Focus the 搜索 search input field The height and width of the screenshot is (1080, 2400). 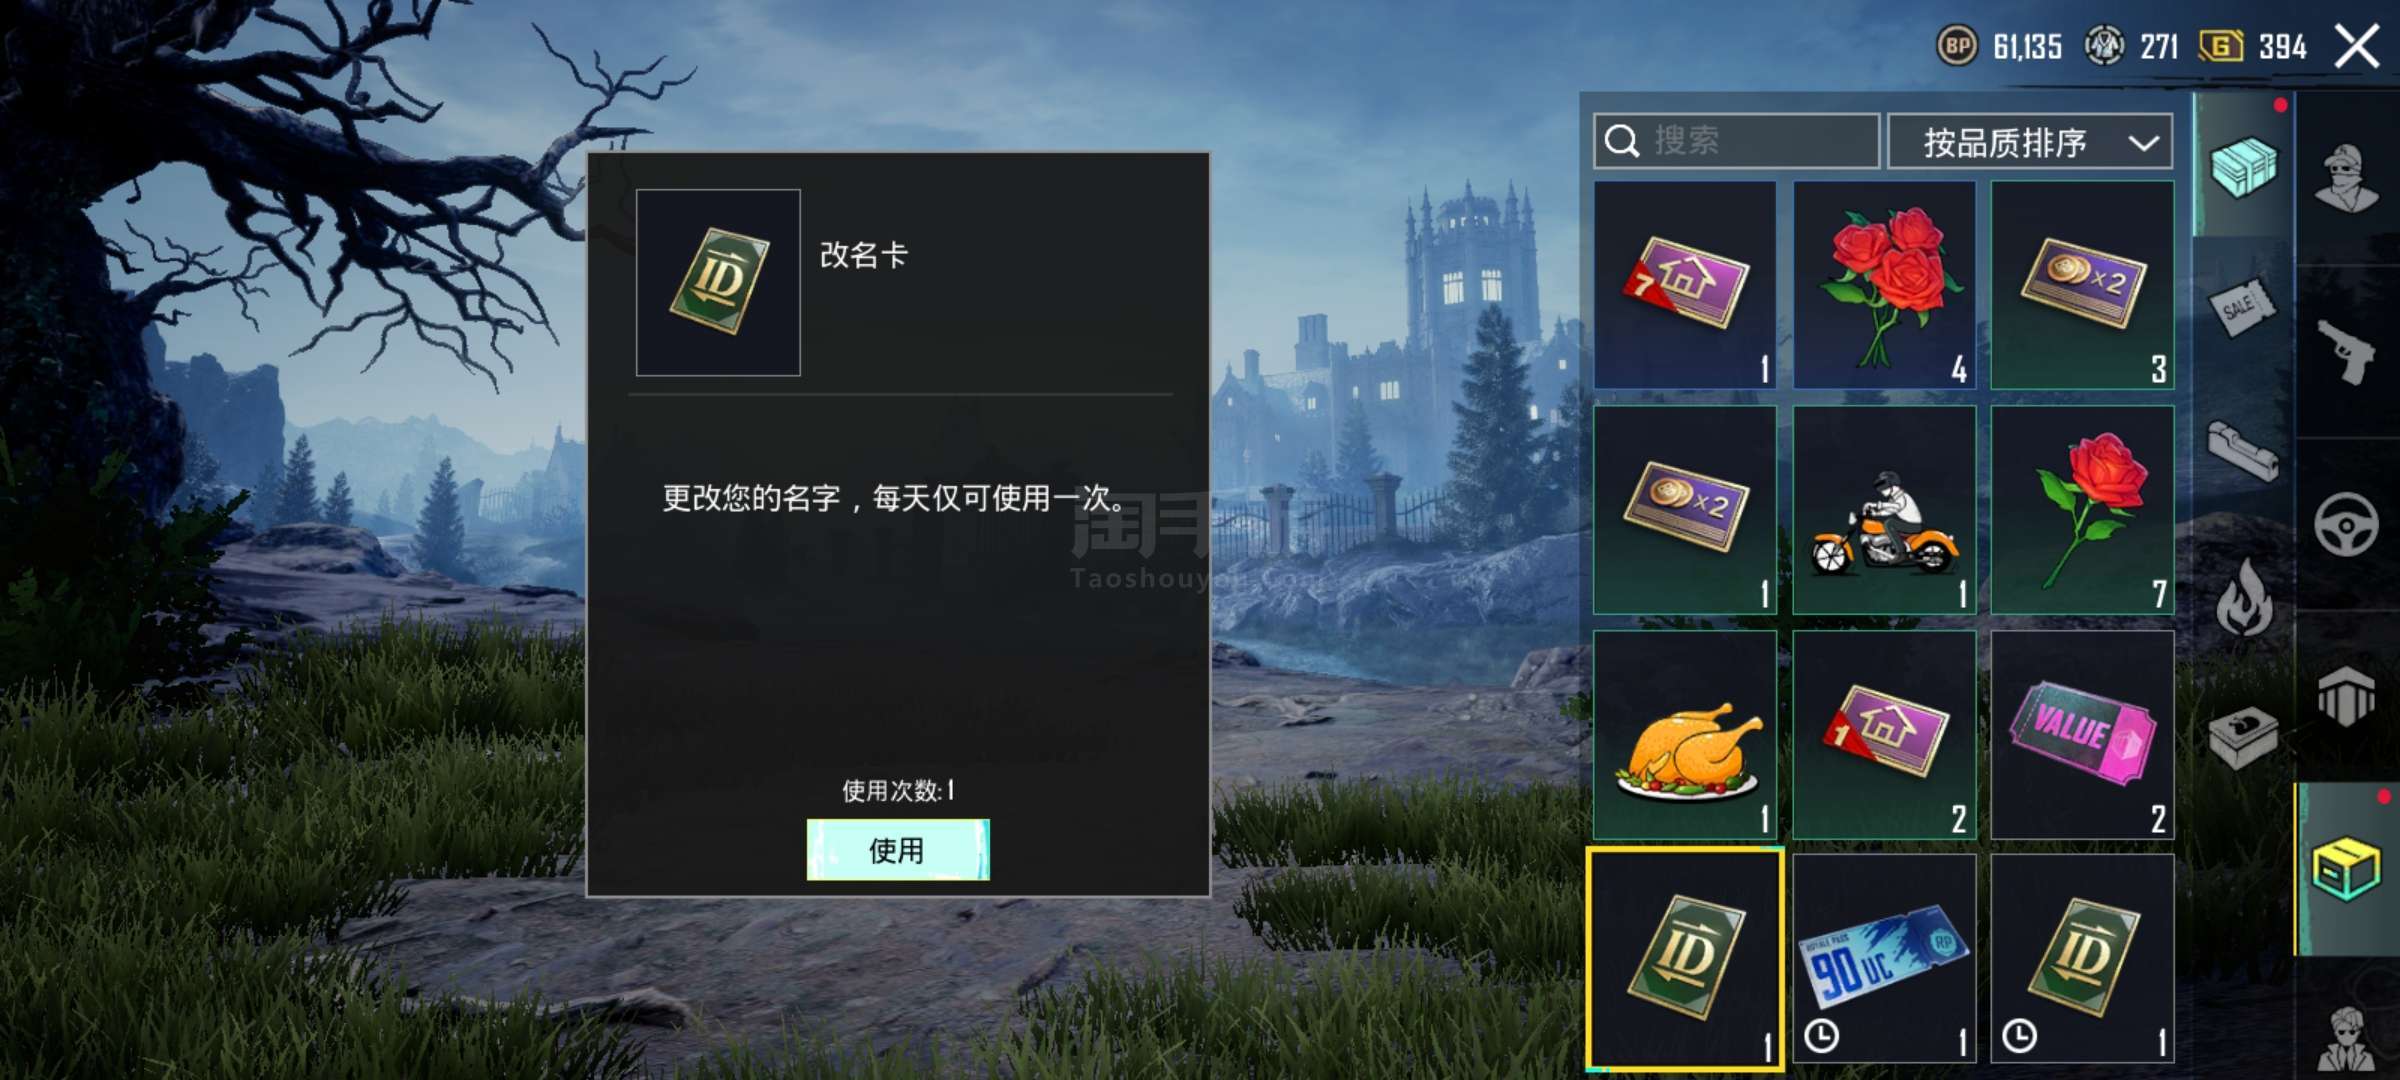coord(1736,141)
